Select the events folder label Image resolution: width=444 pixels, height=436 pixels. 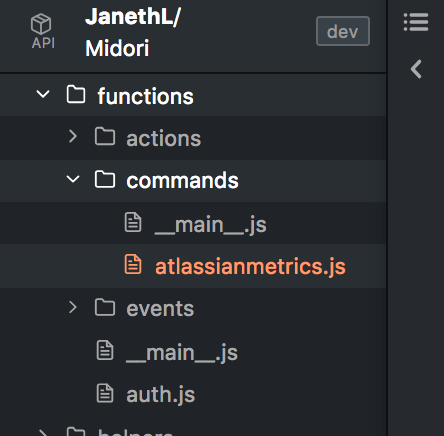160,309
